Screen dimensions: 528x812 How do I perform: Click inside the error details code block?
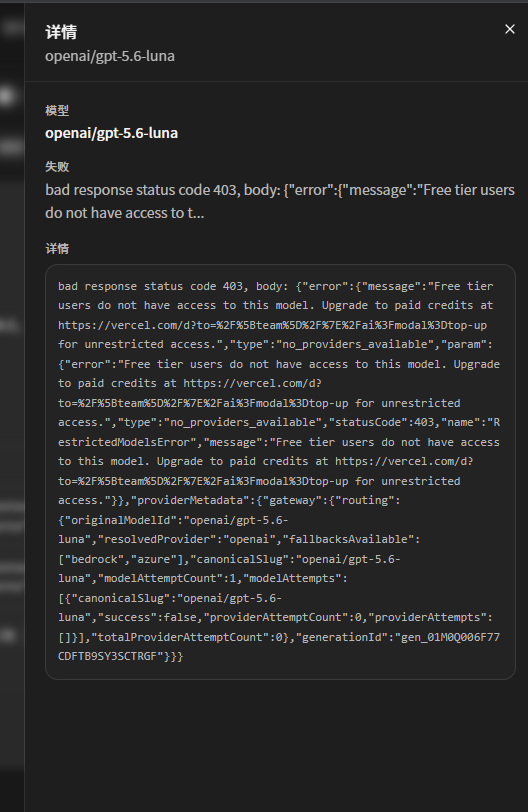[x=281, y=472]
